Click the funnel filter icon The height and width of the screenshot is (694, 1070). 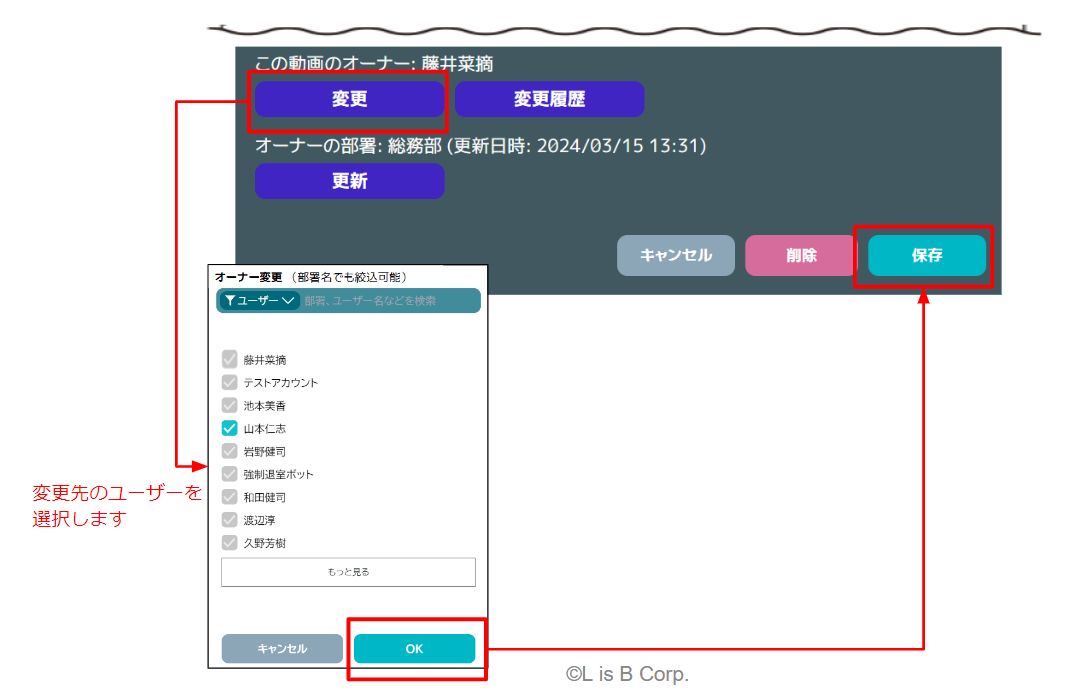[x=230, y=301]
